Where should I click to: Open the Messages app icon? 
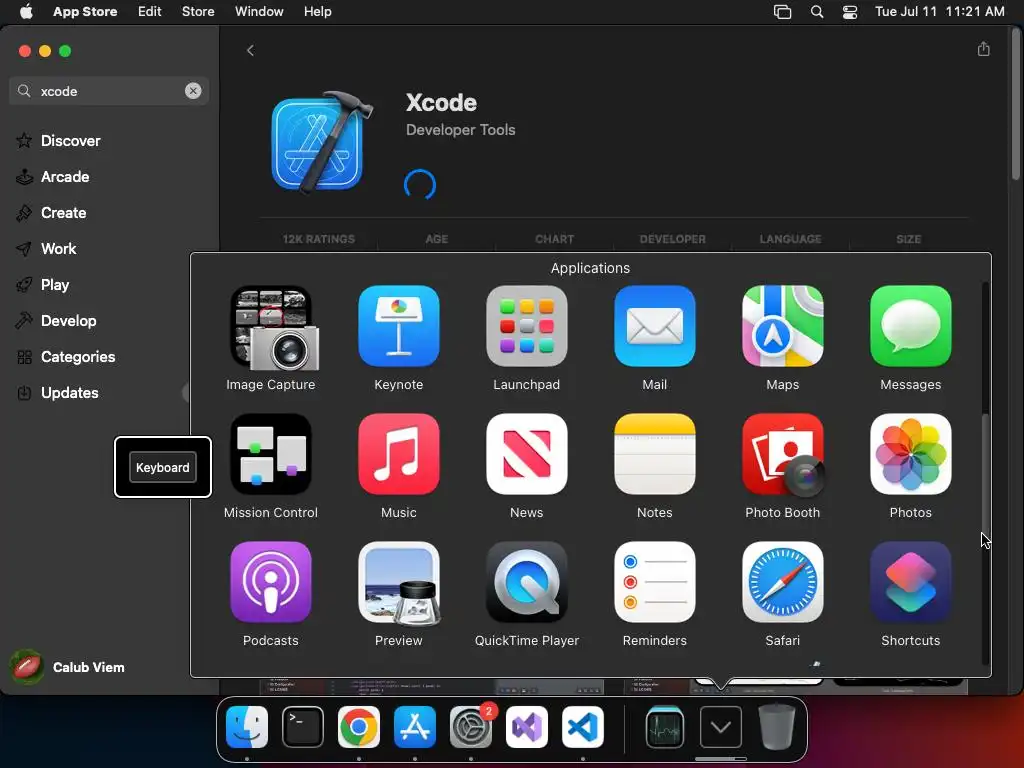click(910, 327)
